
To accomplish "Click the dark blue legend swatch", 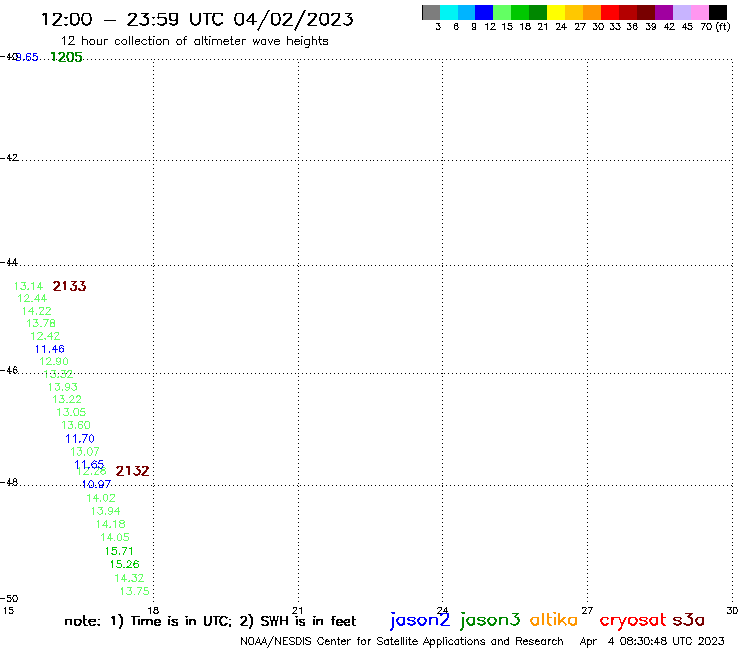I will tap(485, 12).
